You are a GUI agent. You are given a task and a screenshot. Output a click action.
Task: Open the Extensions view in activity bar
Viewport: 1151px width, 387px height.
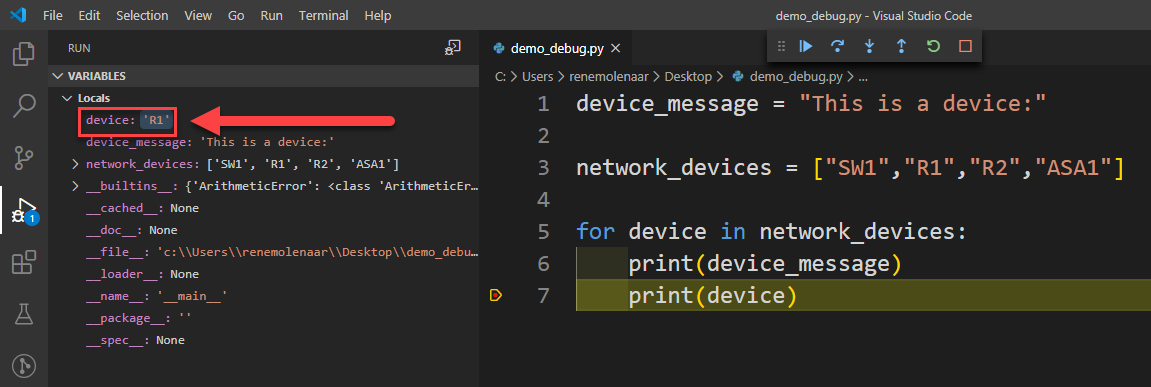pyautogui.click(x=24, y=262)
